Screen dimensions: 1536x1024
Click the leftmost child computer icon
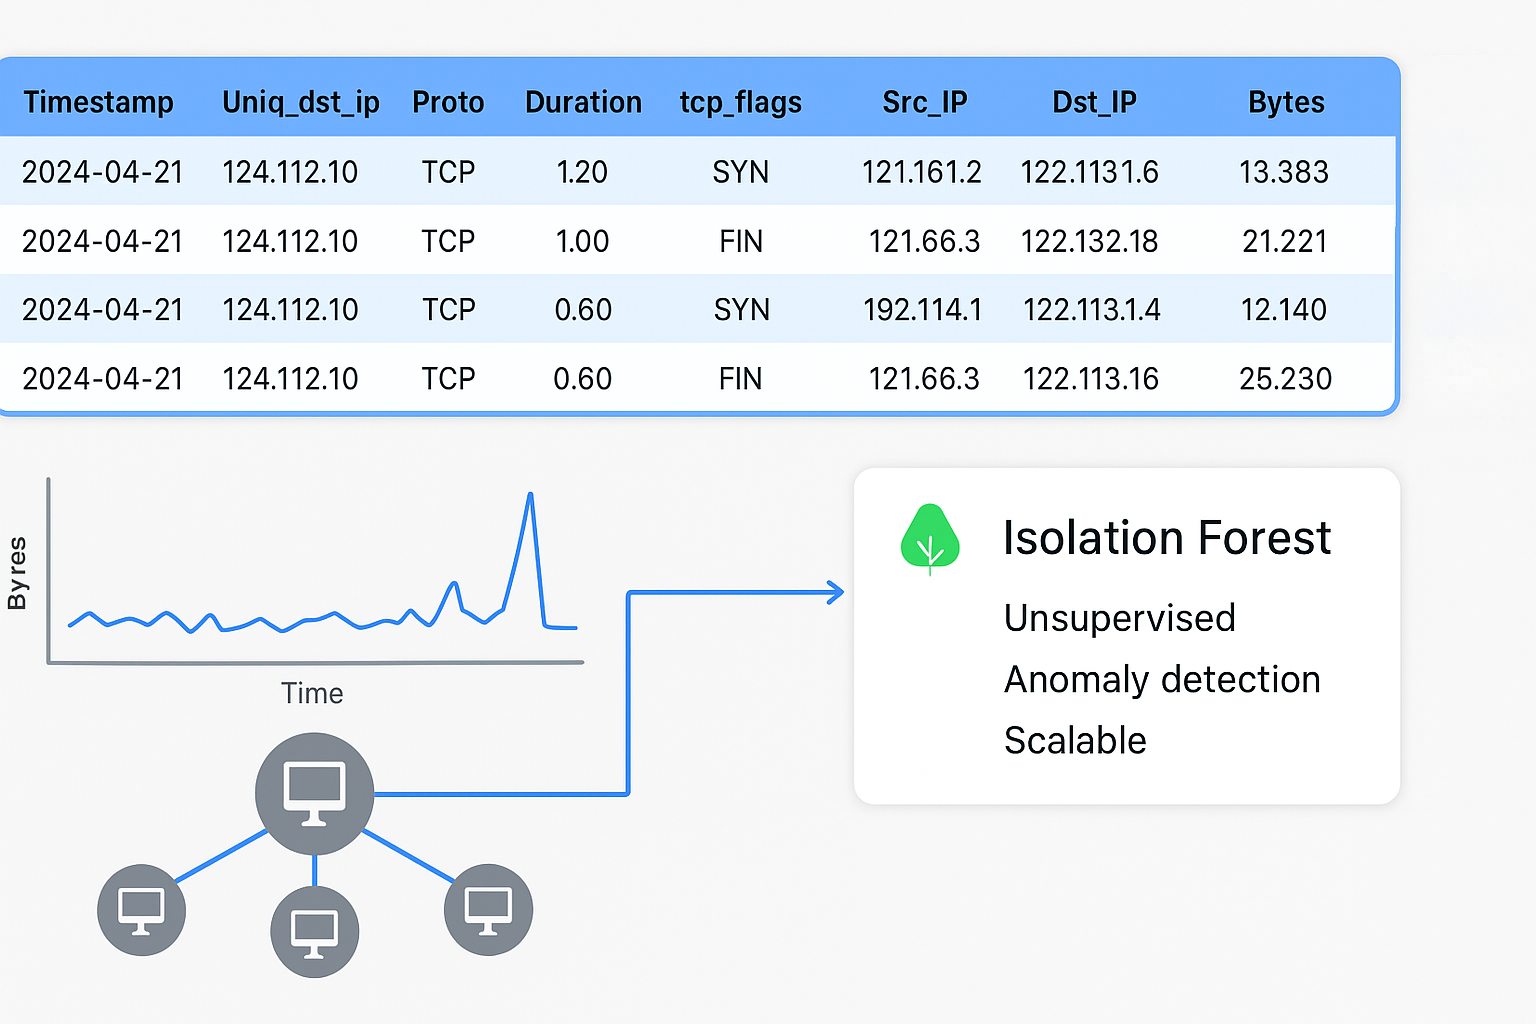141,910
